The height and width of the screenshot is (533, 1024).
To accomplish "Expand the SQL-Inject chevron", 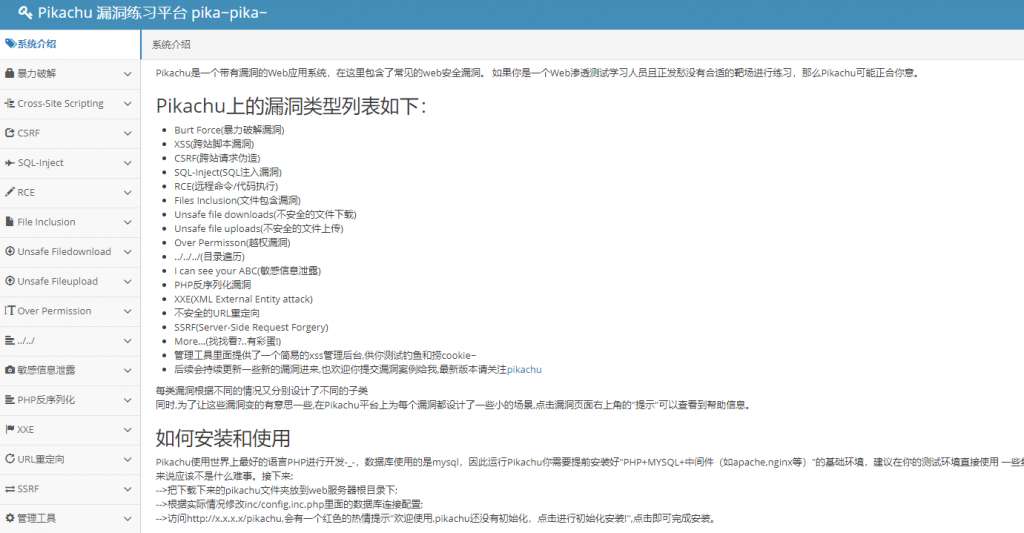I will coord(127,163).
